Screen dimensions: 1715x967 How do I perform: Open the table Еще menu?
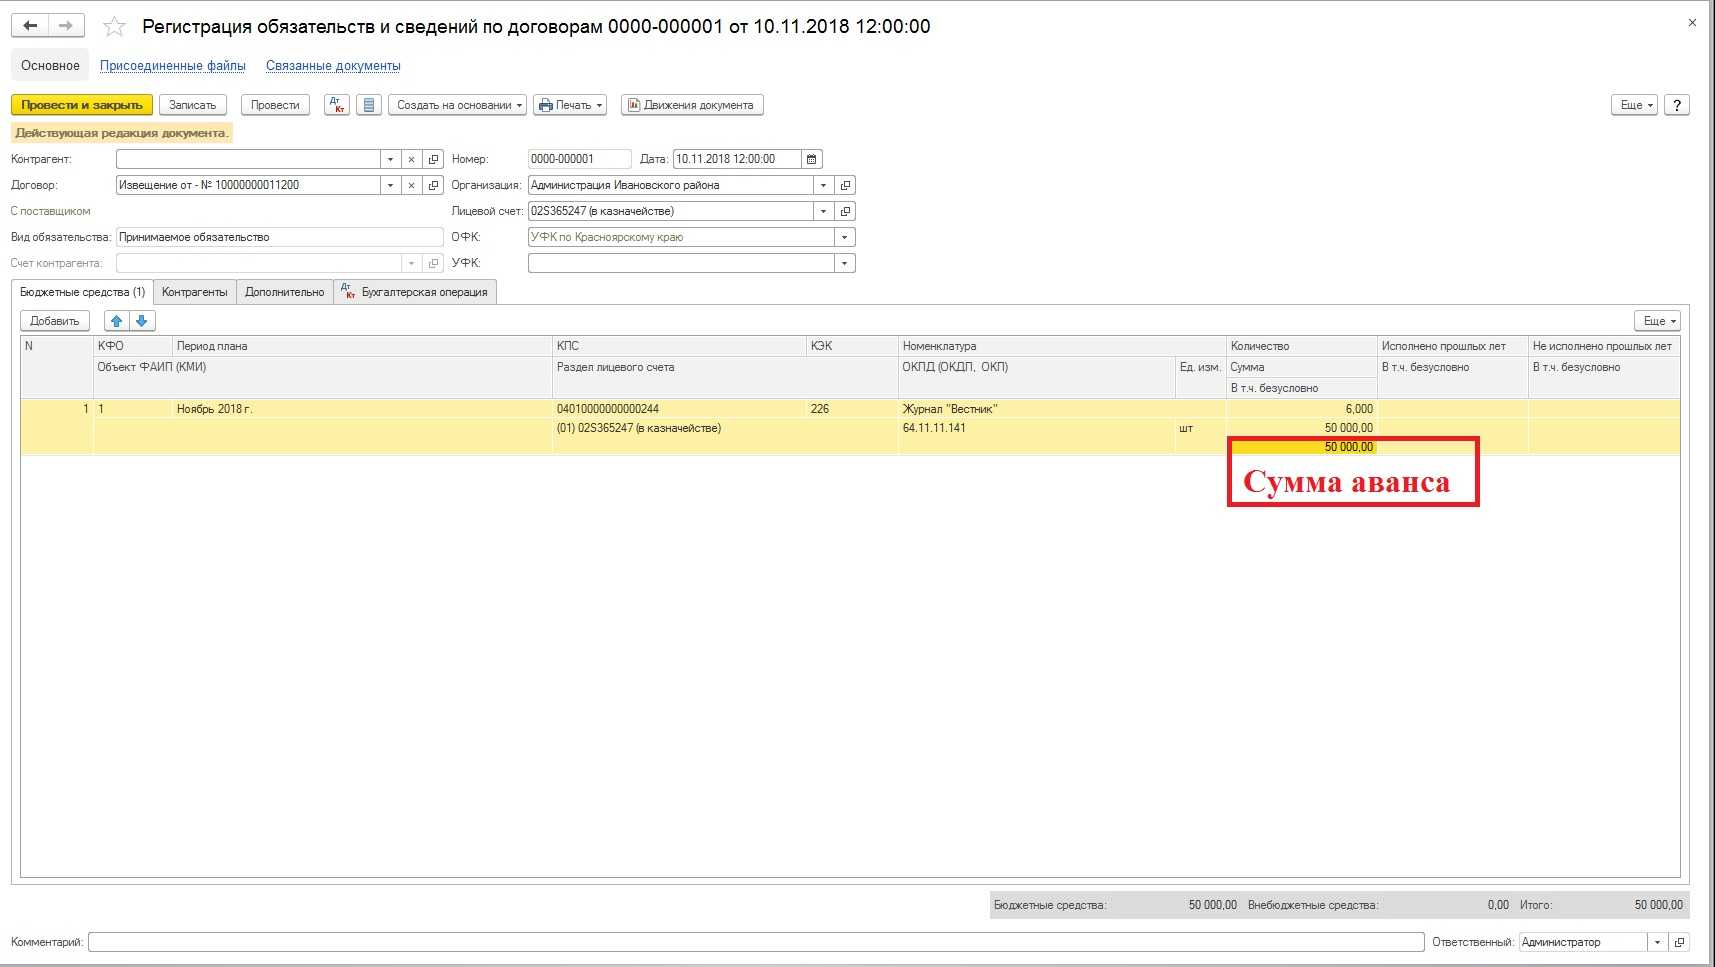1658,321
